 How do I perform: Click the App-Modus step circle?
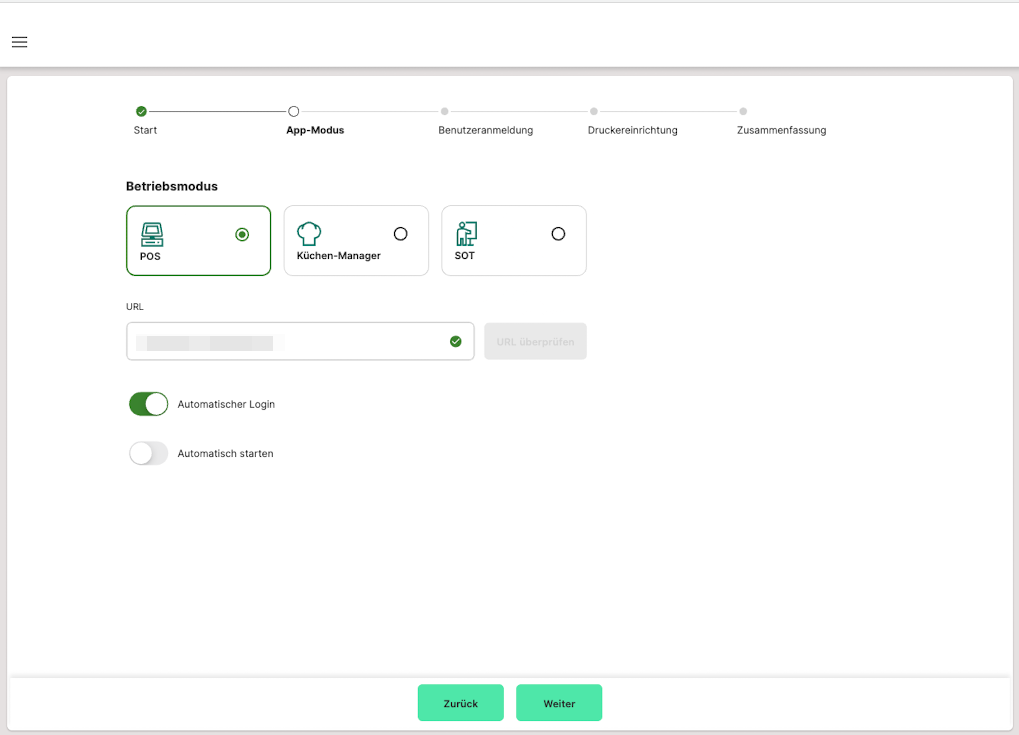coord(293,111)
